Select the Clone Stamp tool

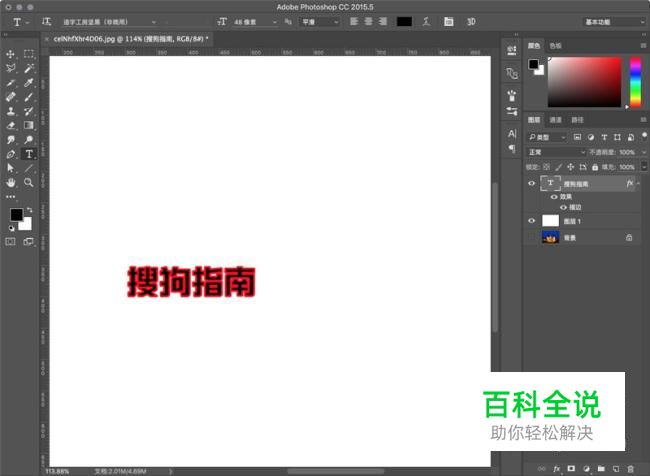click(x=11, y=111)
